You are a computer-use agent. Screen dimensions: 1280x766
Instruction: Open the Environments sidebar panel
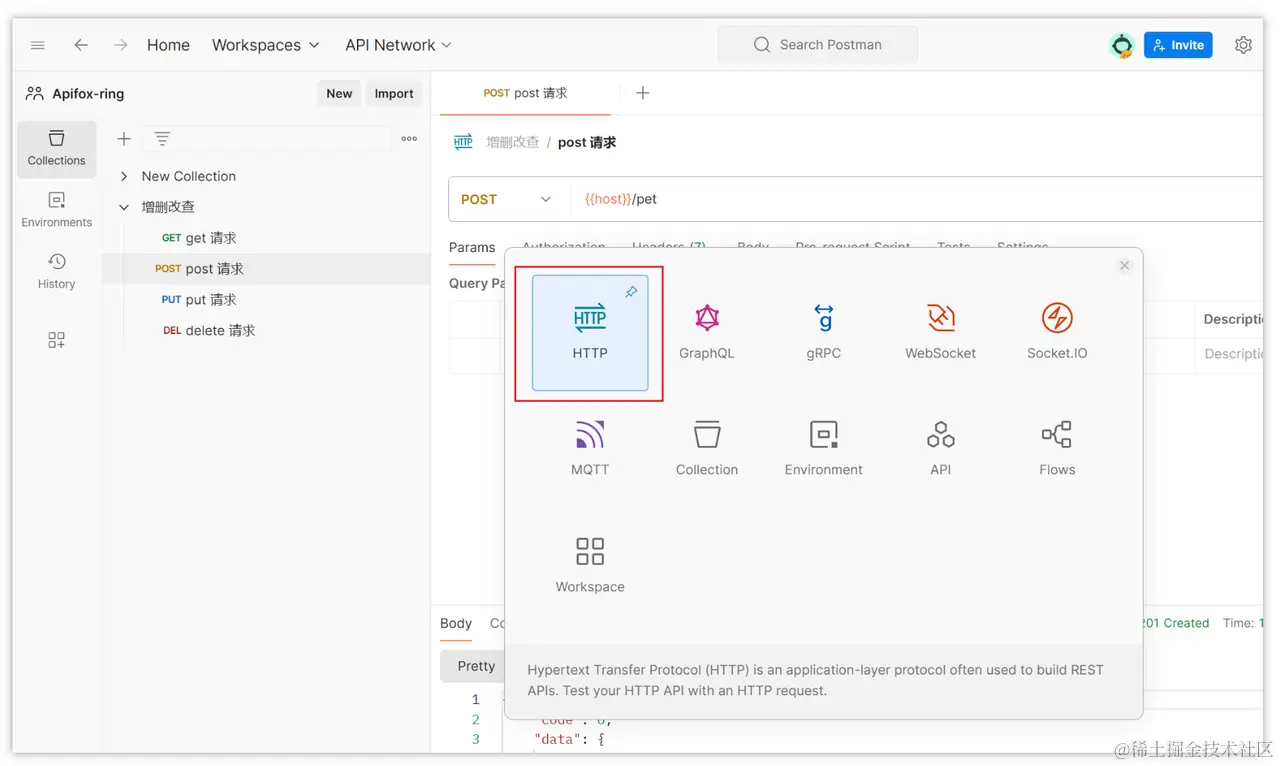click(57, 211)
